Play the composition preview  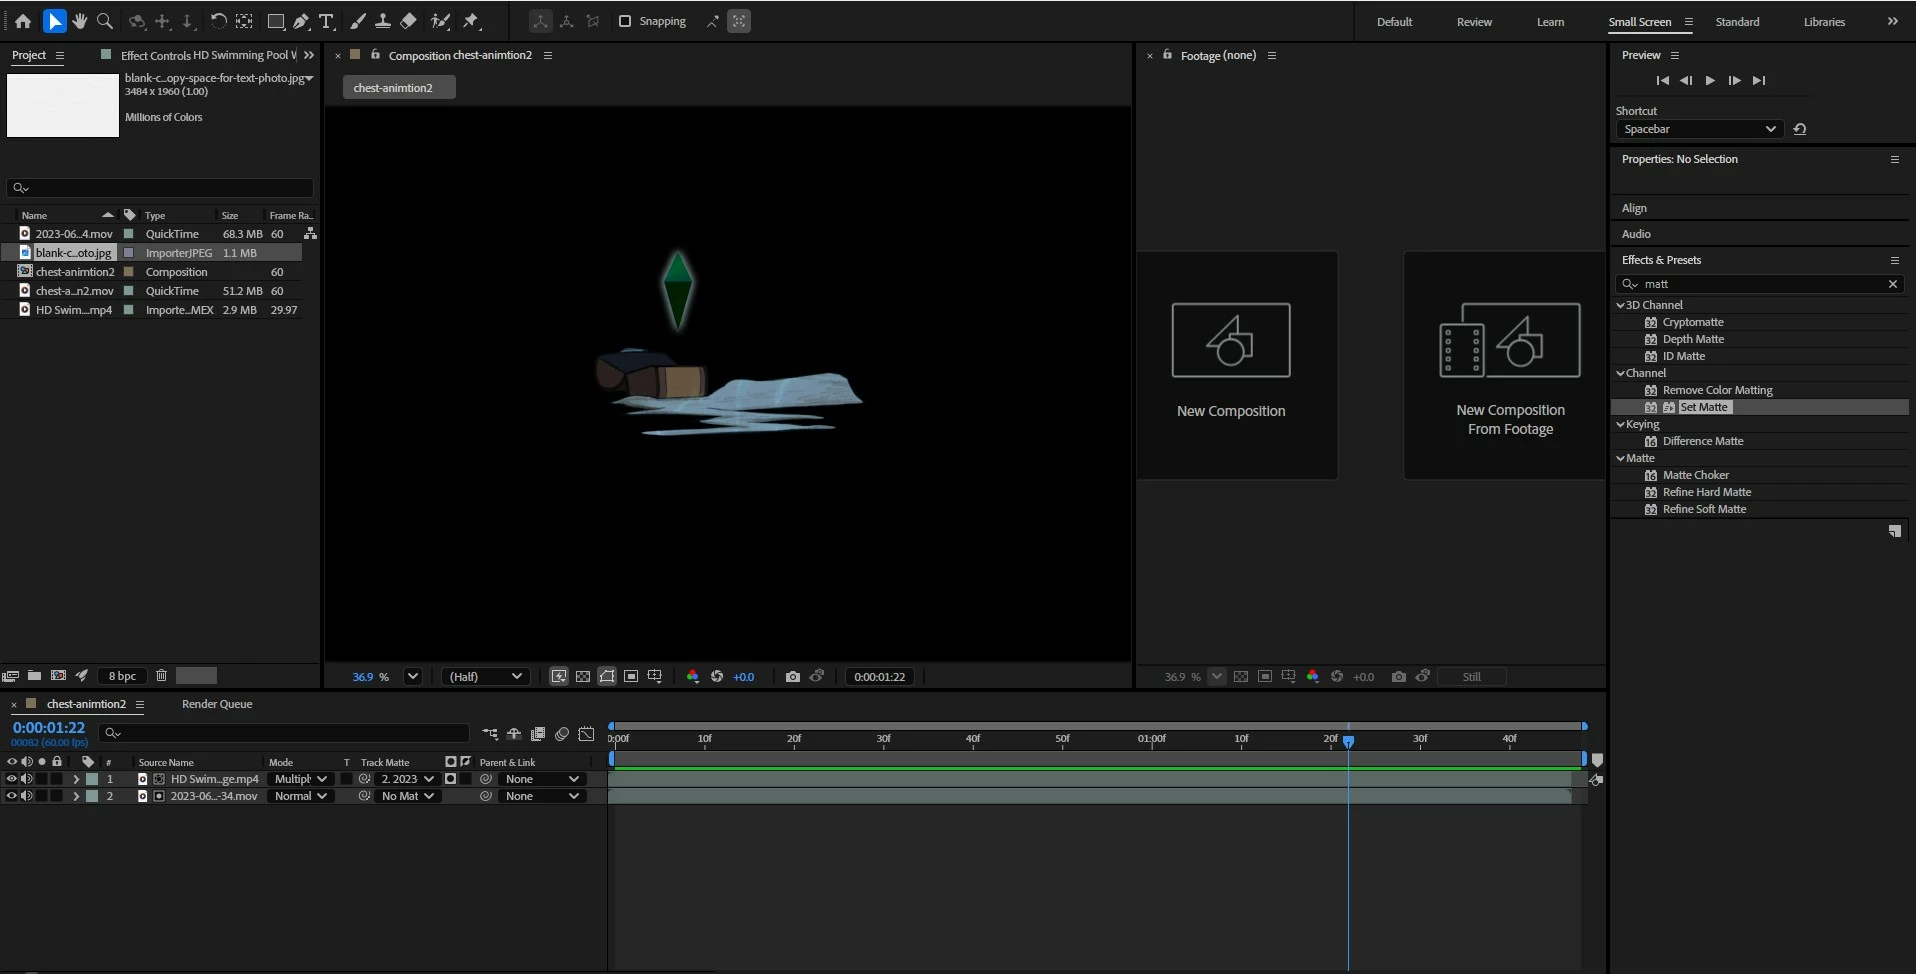[x=1710, y=81]
